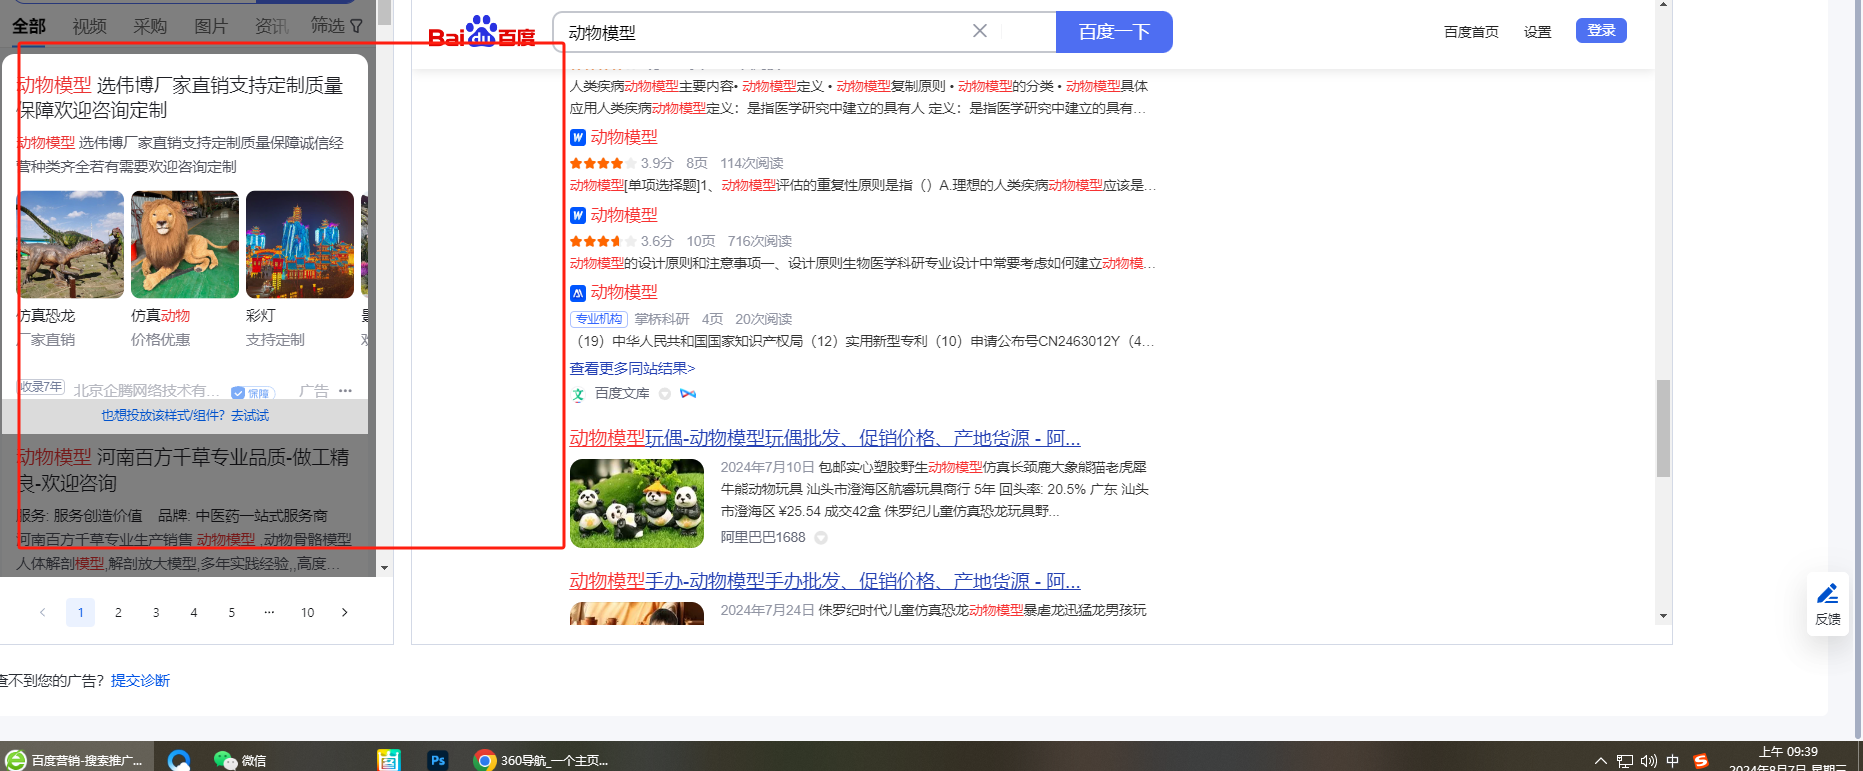Click the blue 登录 button
The height and width of the screenshot is (771, 1863).
coord(1601,30)
